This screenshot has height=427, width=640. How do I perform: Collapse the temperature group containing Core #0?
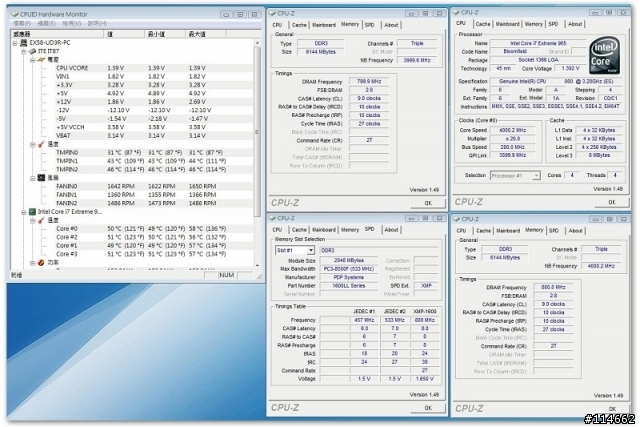coord(32,220)
